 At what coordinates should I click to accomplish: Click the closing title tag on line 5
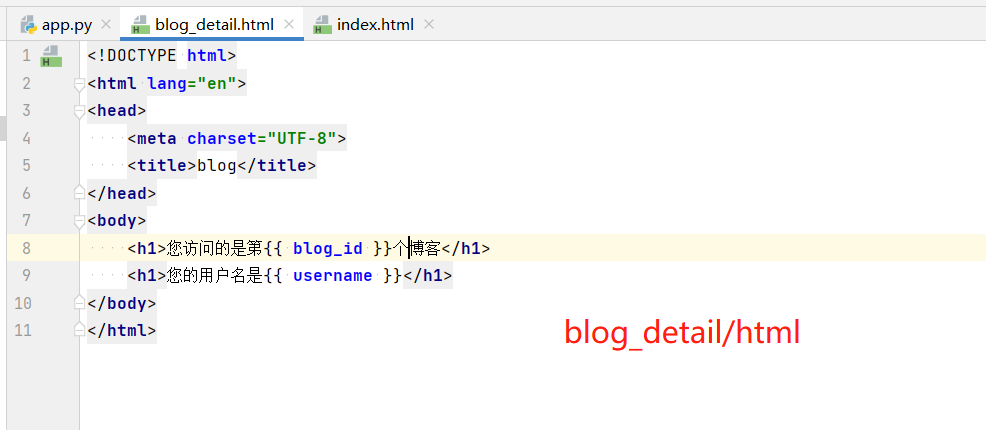point(277,166)
